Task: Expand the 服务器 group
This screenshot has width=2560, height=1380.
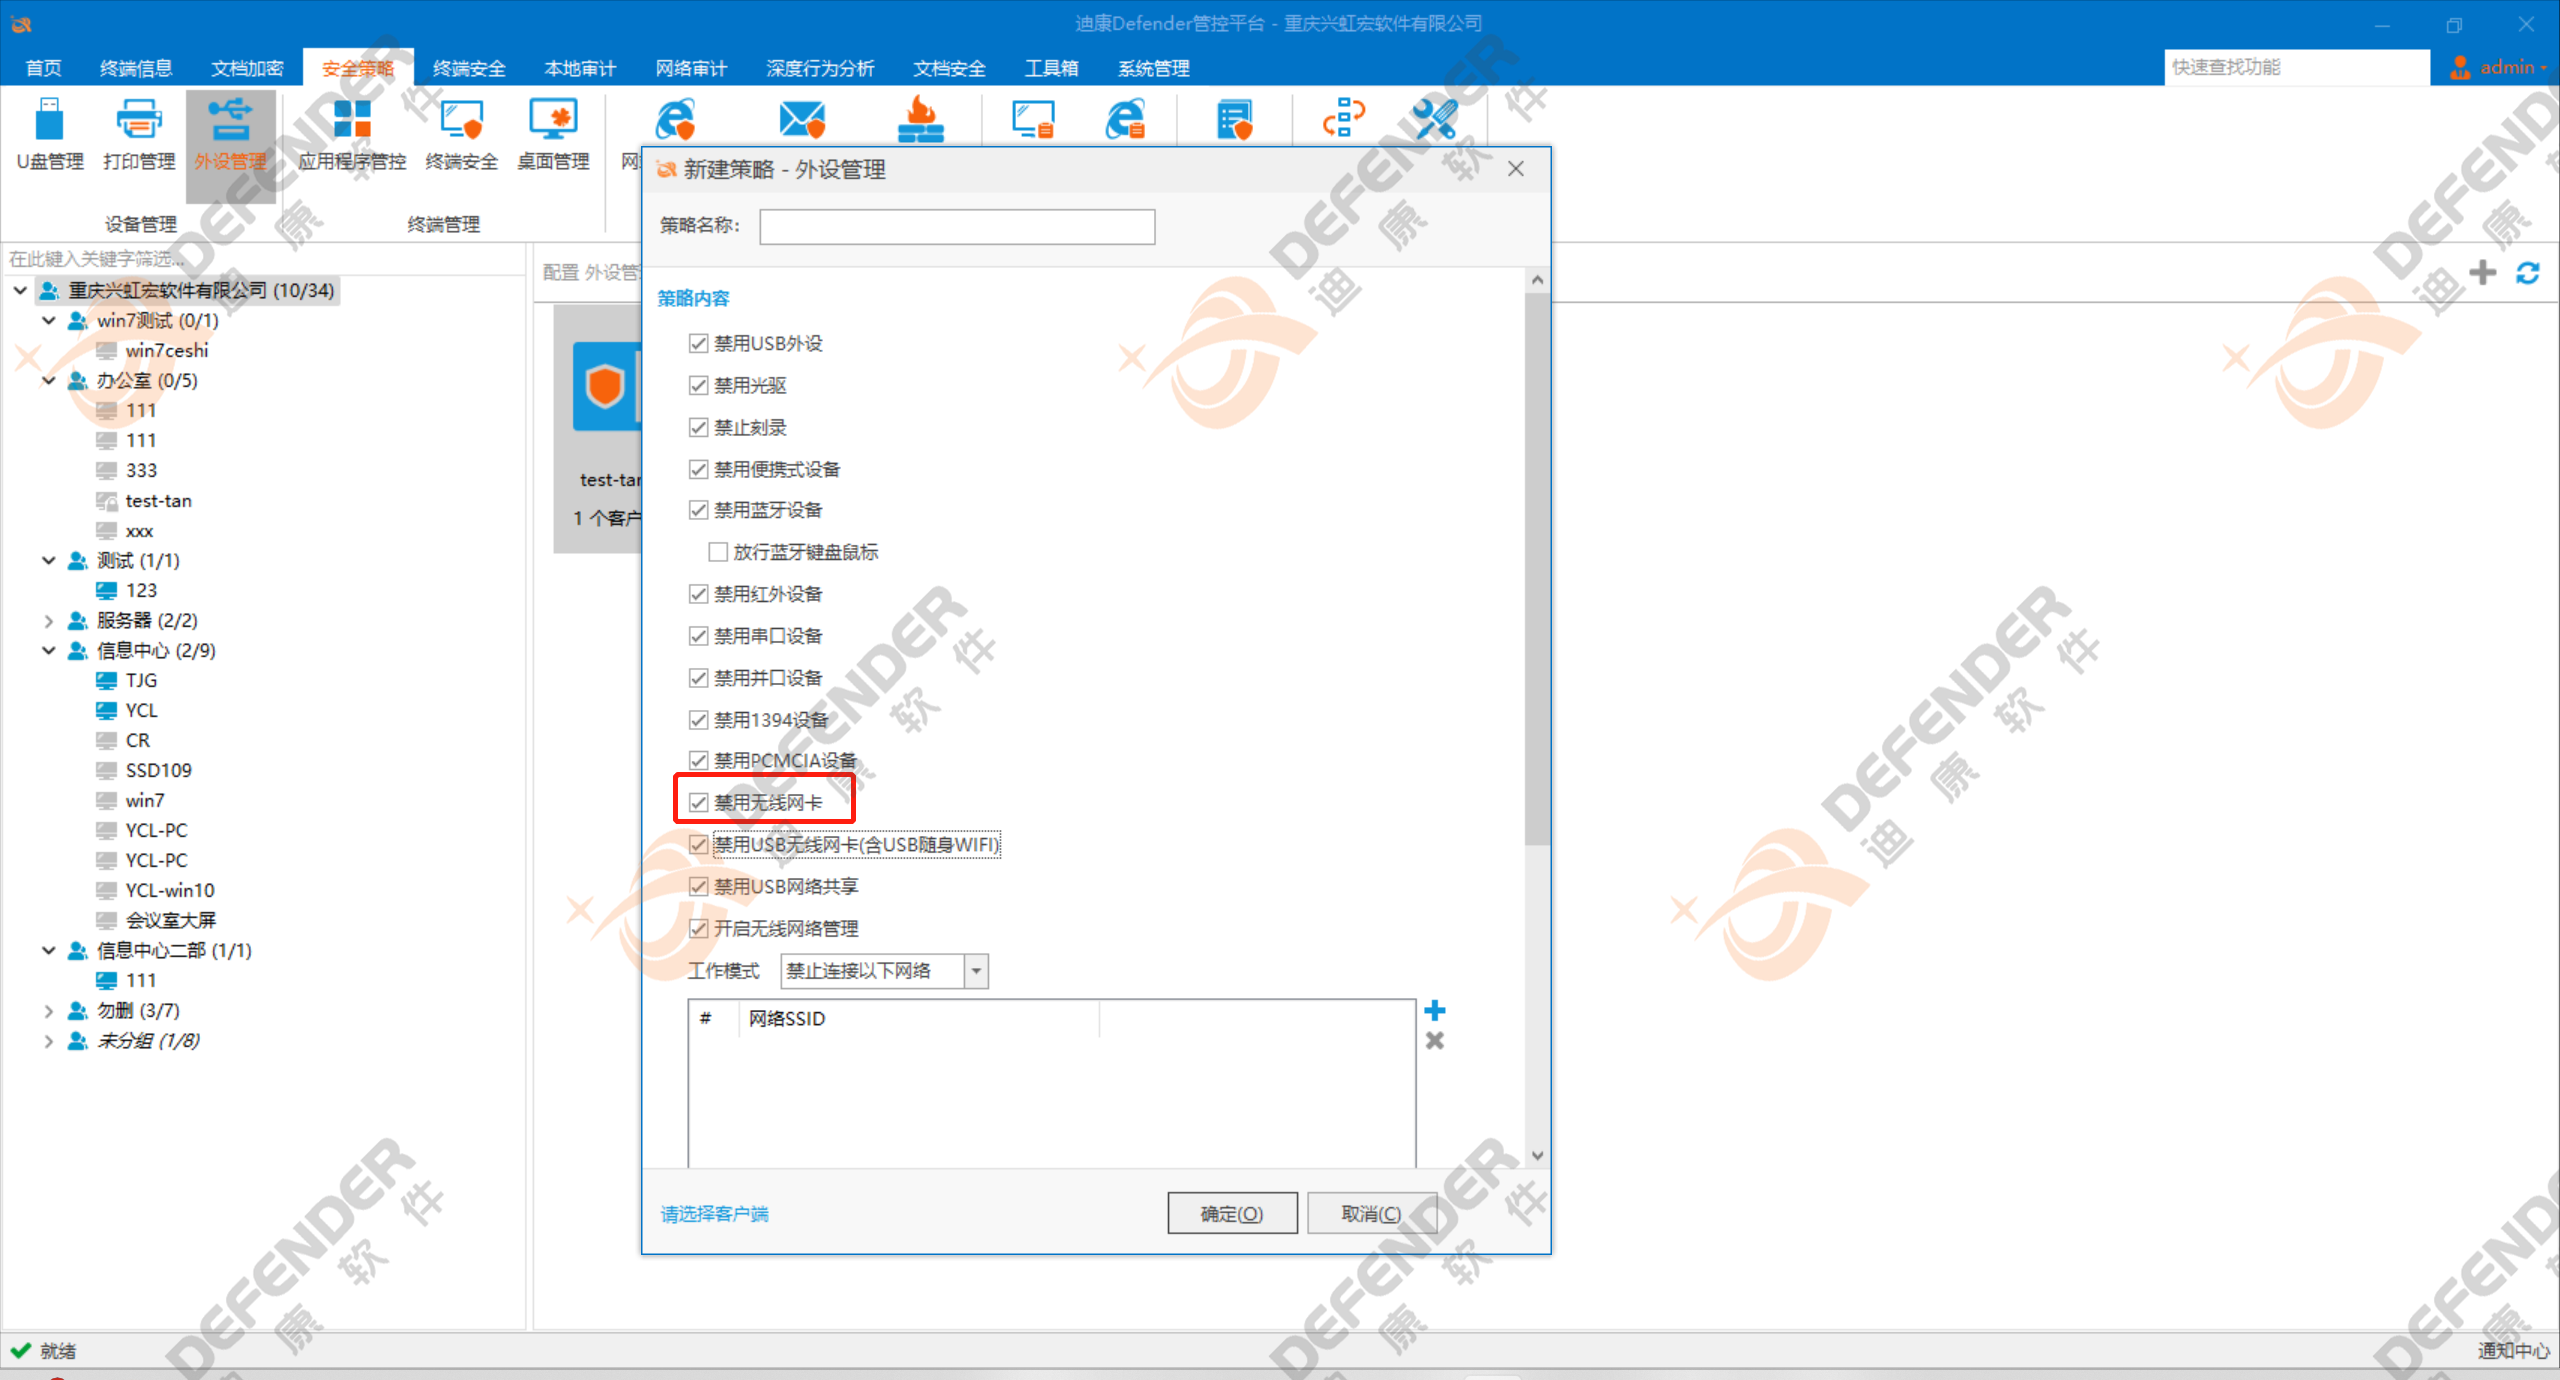Action: 48,620
